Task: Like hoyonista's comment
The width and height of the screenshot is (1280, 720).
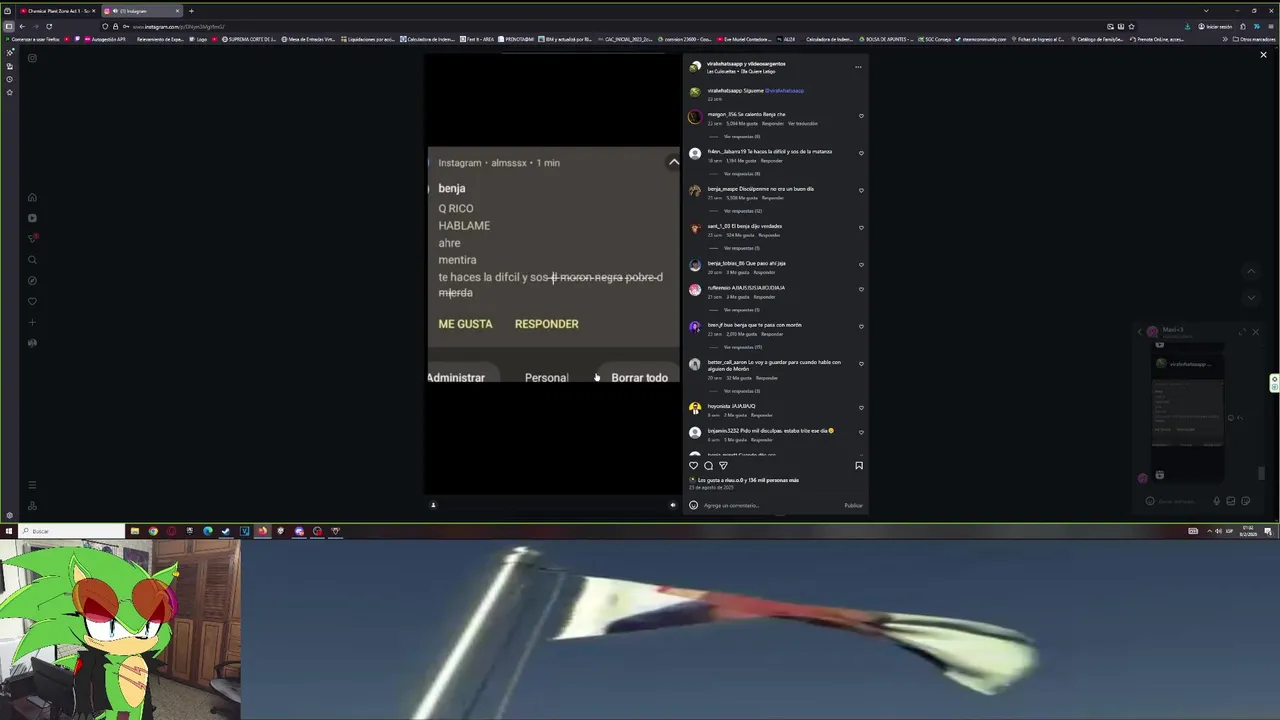Action: click(861, 408)
